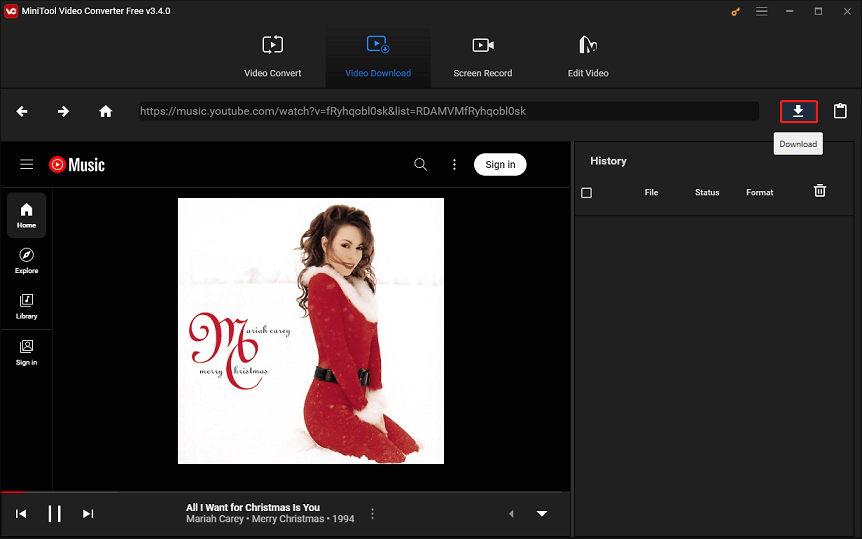Go forward with the right arrow
The image size is (862, 539).
coord(63,112)
